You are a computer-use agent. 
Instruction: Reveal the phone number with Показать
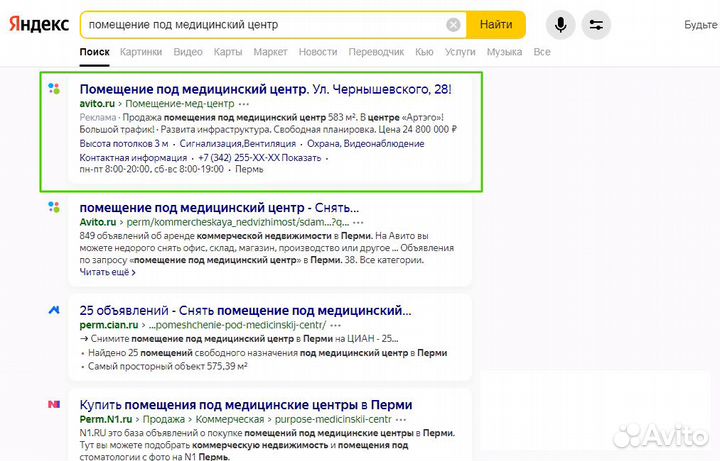pyautogui.click(x=301, y=158)
